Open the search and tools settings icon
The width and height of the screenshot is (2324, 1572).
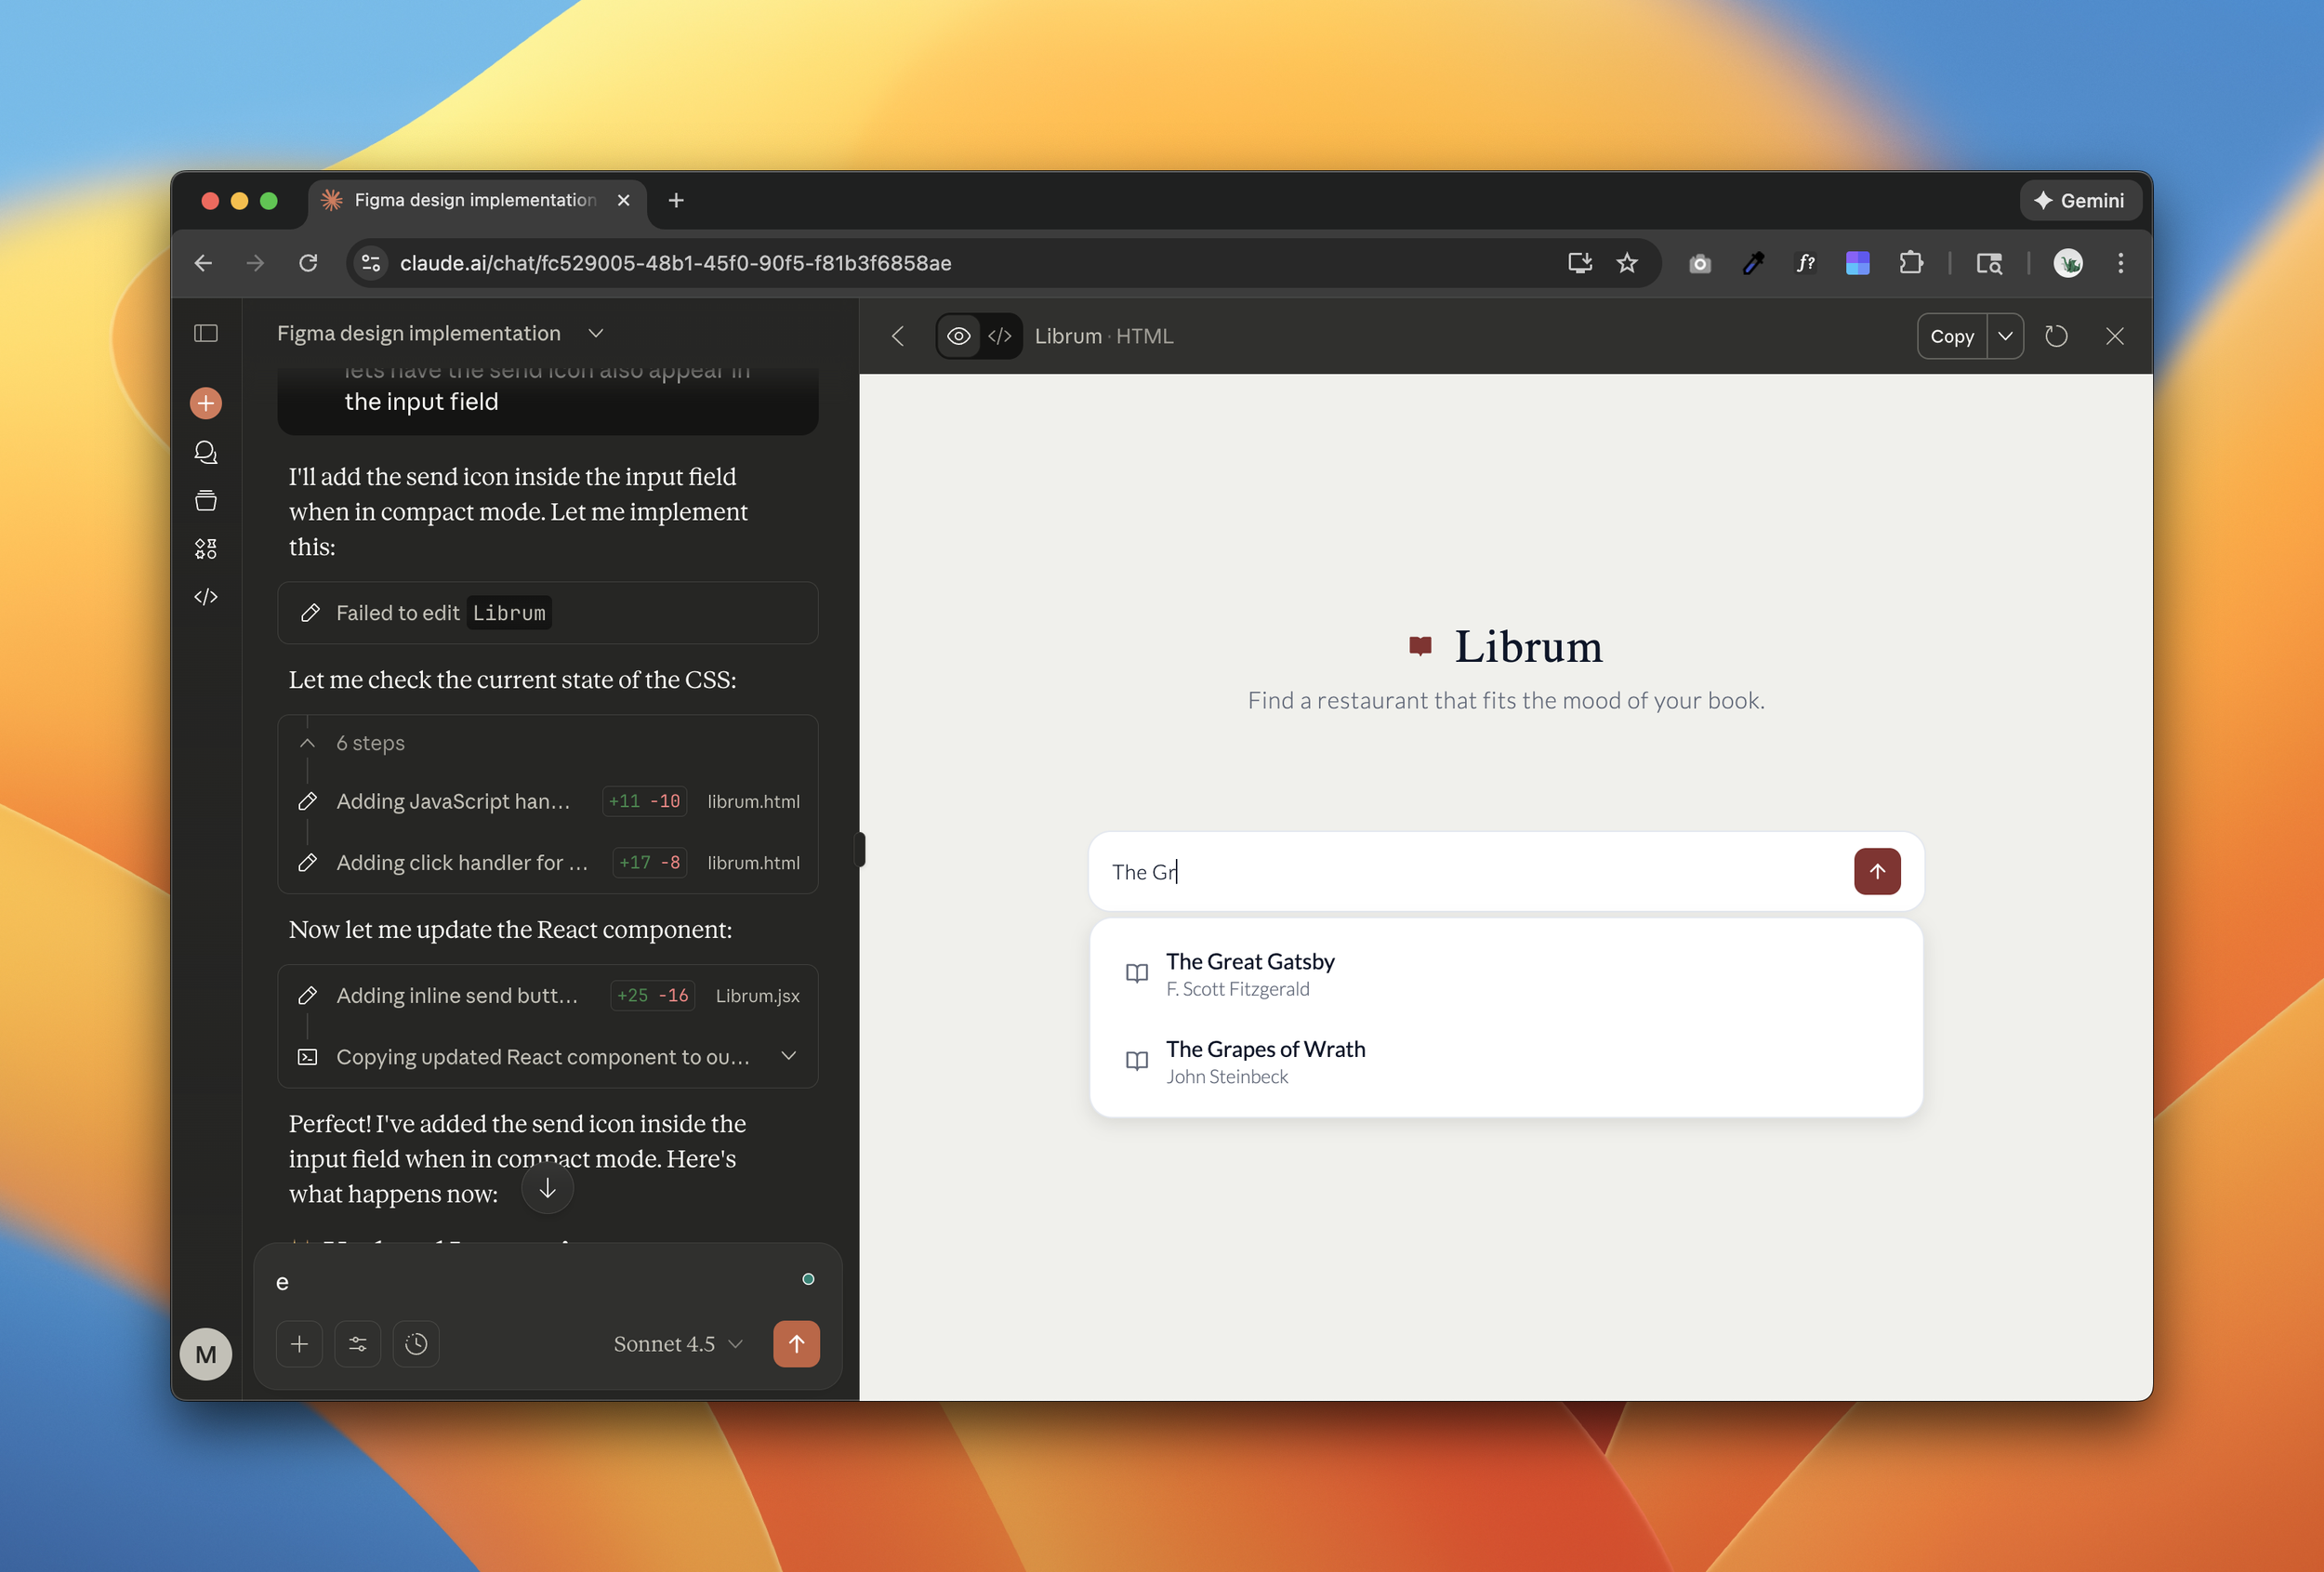click(358, 1344)
